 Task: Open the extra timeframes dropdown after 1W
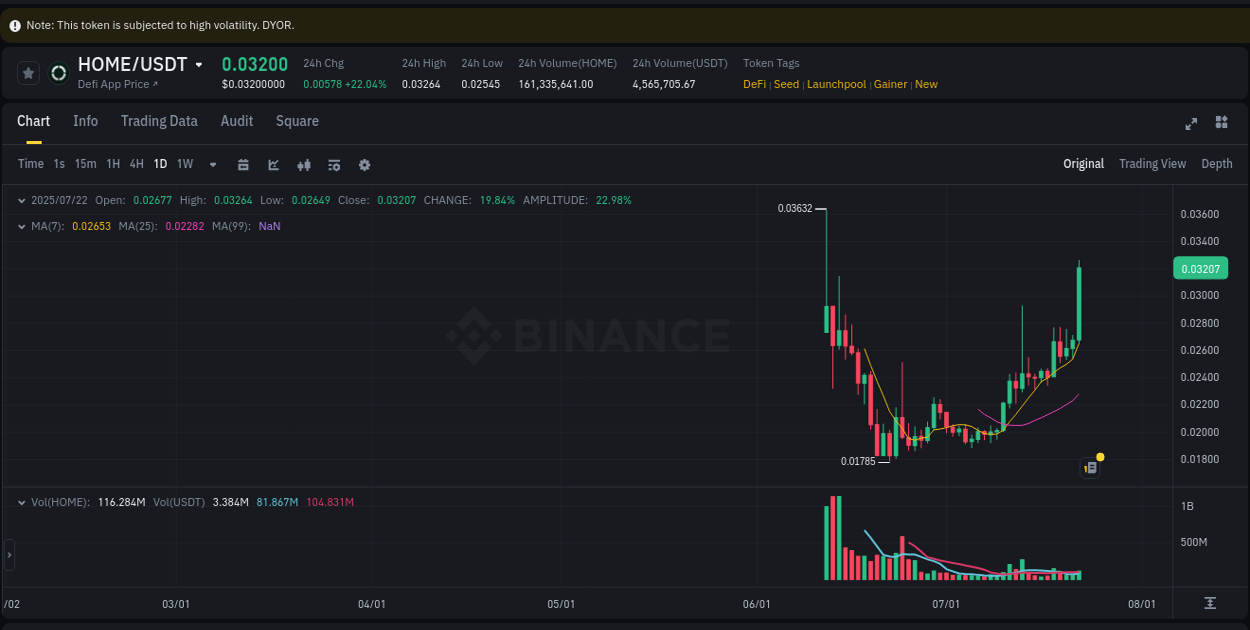tap(212, 164)
